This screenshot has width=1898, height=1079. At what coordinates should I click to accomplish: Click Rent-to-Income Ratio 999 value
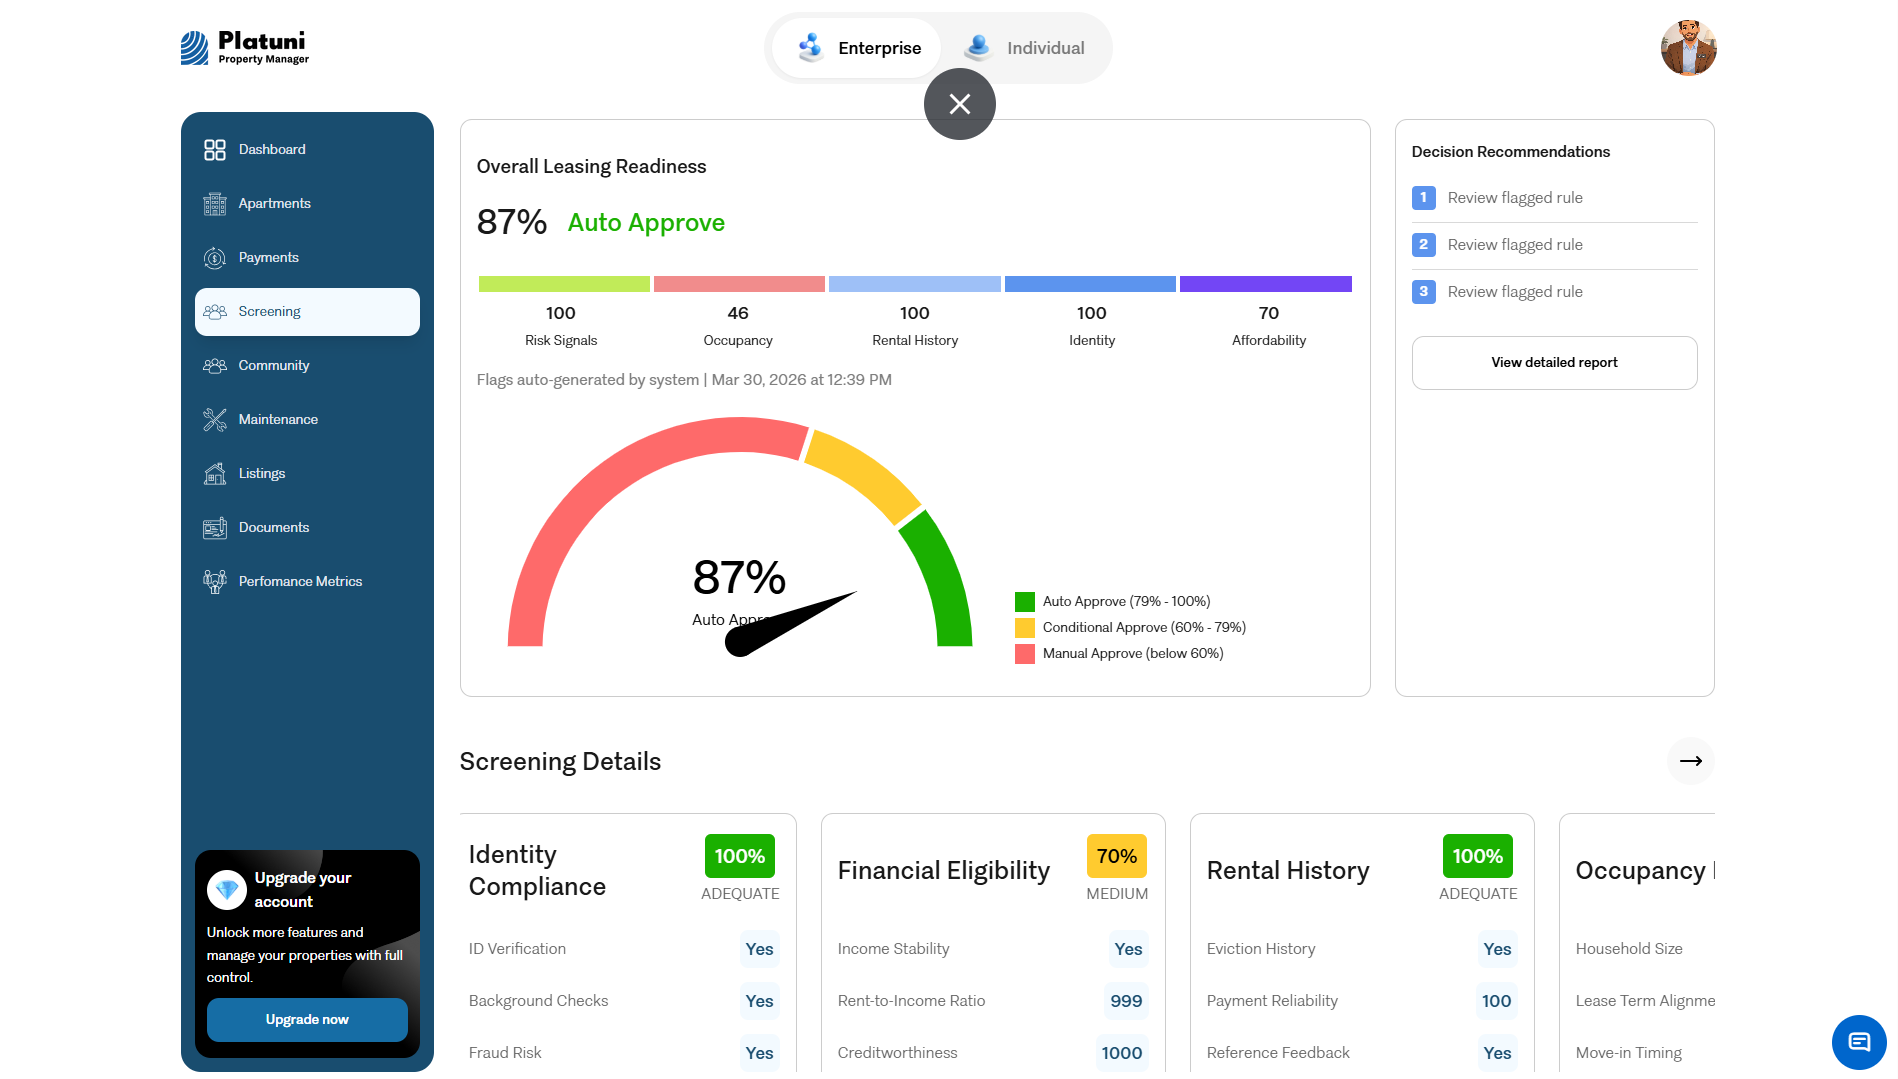click(1126, 1001)
